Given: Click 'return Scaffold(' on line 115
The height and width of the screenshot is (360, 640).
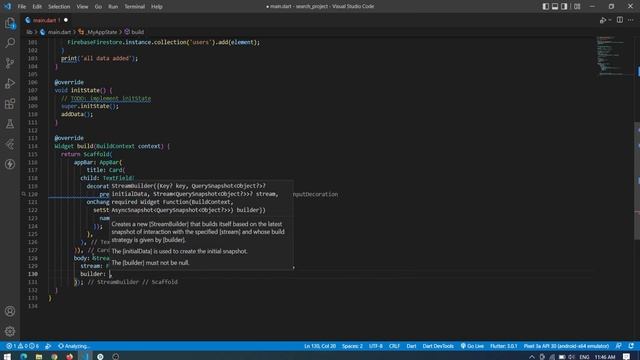Looking at the screenshot, I should [x=87, y=154].
